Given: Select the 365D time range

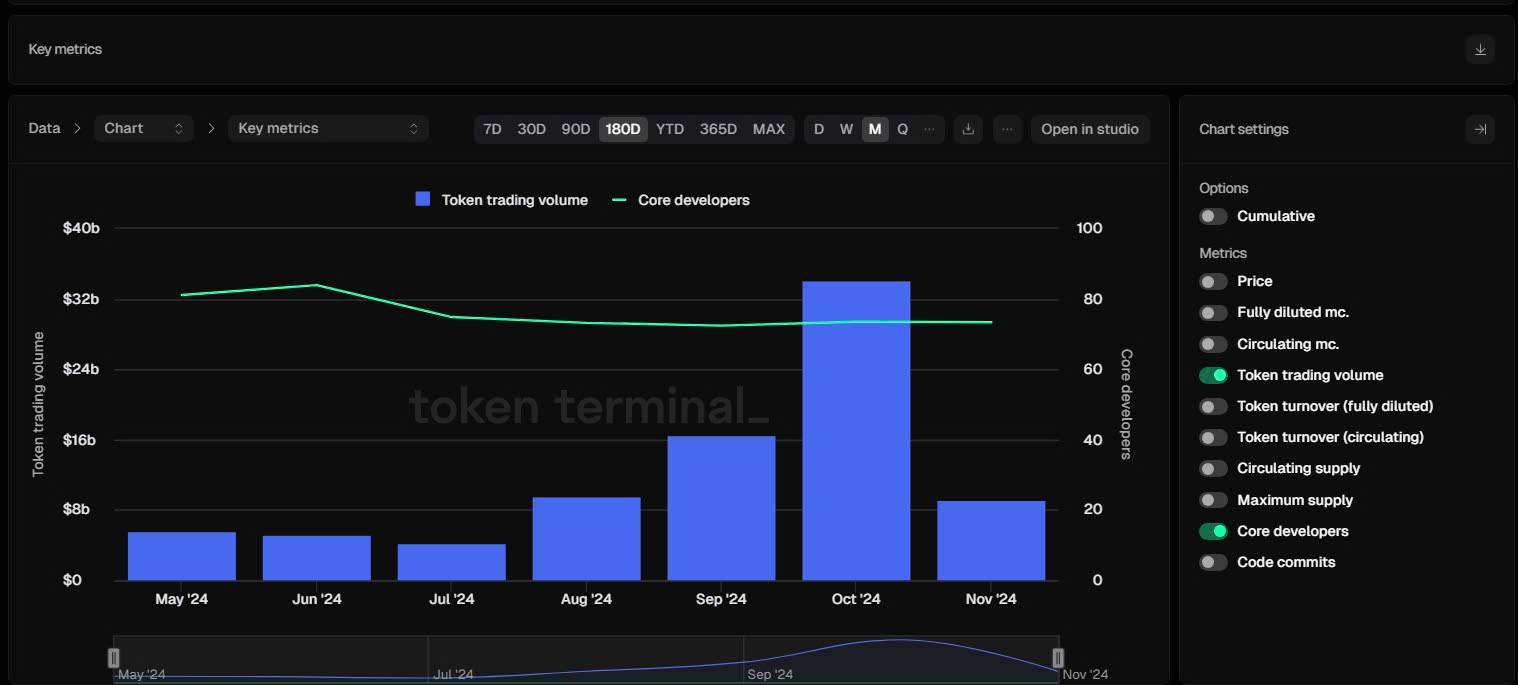Looking at the screenshot, I should click(x=718, y=129).
